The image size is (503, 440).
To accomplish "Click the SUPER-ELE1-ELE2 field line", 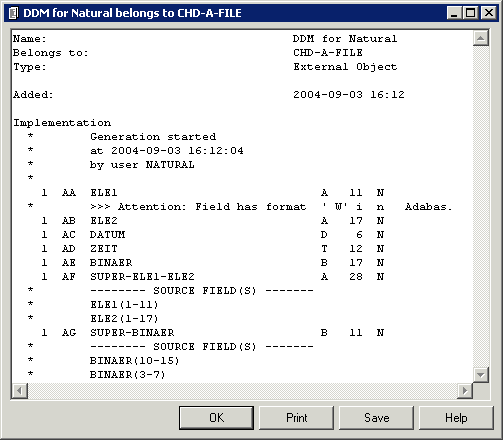I will (x=213, y=277).
